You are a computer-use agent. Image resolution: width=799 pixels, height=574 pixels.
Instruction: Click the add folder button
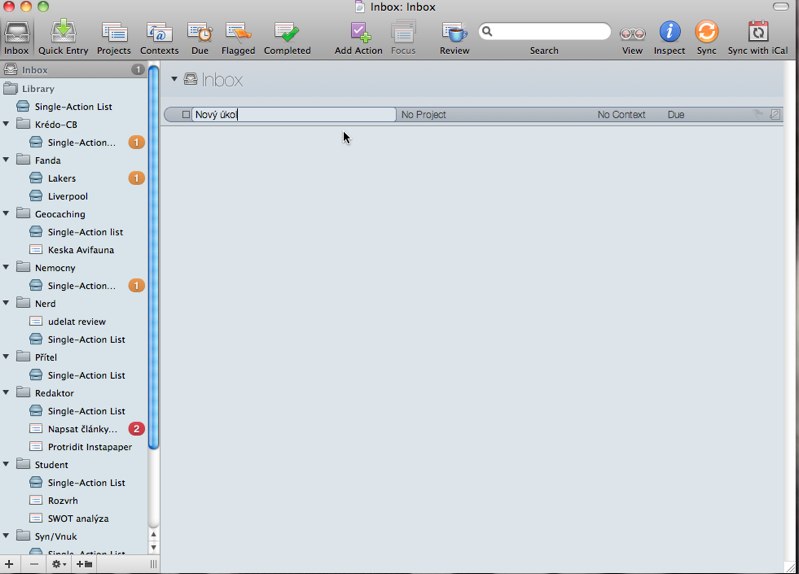tap(84, 564)
